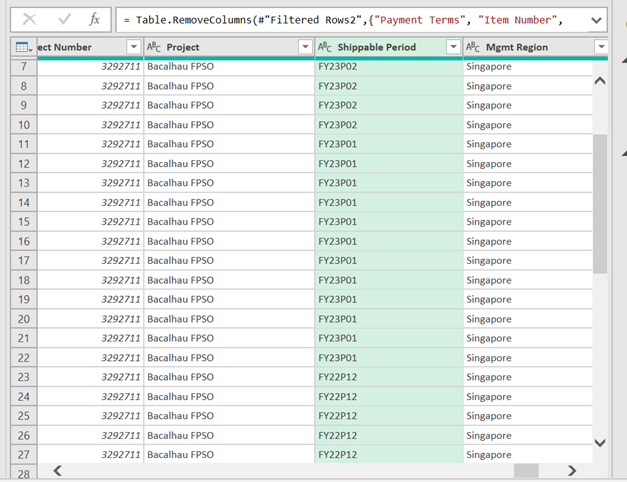This screenshot has width=627, height=482.
Task: Click the FY22P12 cell in row 23
Action: [389, 377]
